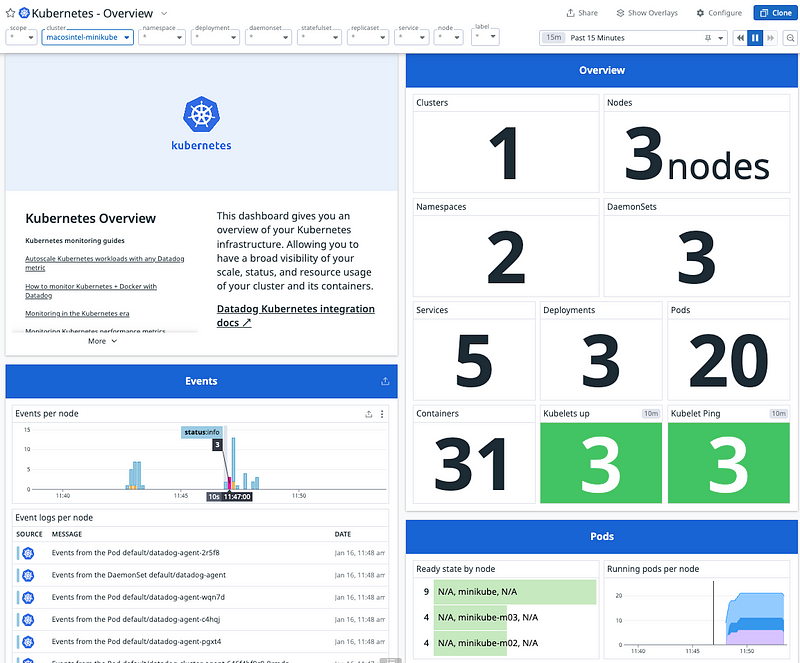The height and width of the screenshot is (663, 800).
Task: Open dashboard title dropdown chevron
Action: pos(163,14)
